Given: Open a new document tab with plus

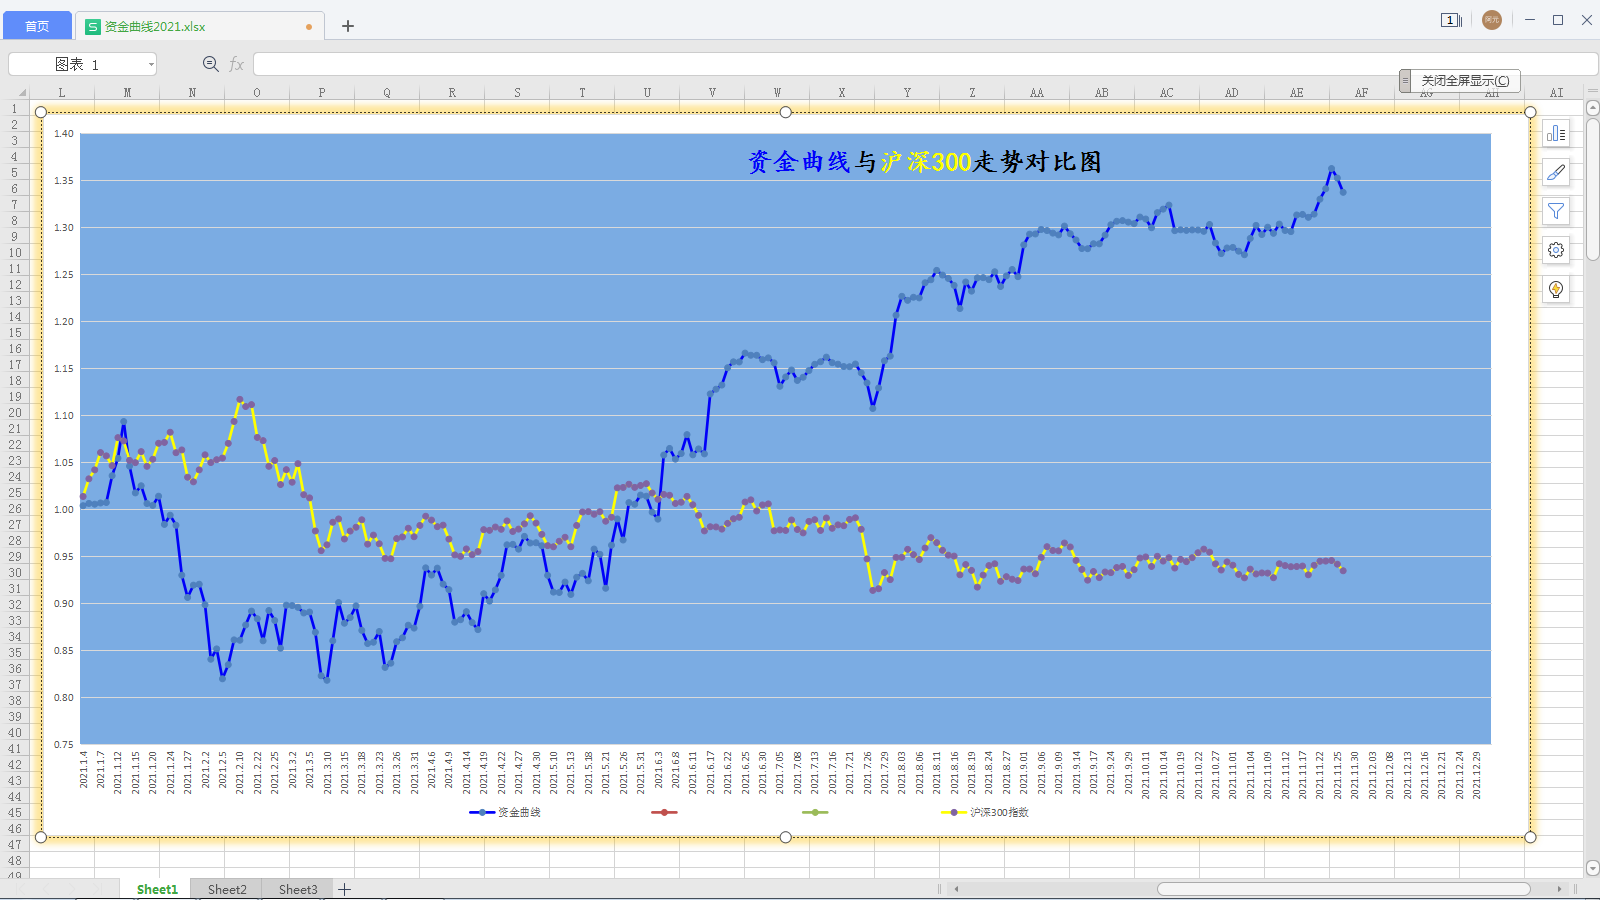Looking at the screenshot, I should (348, 26).
